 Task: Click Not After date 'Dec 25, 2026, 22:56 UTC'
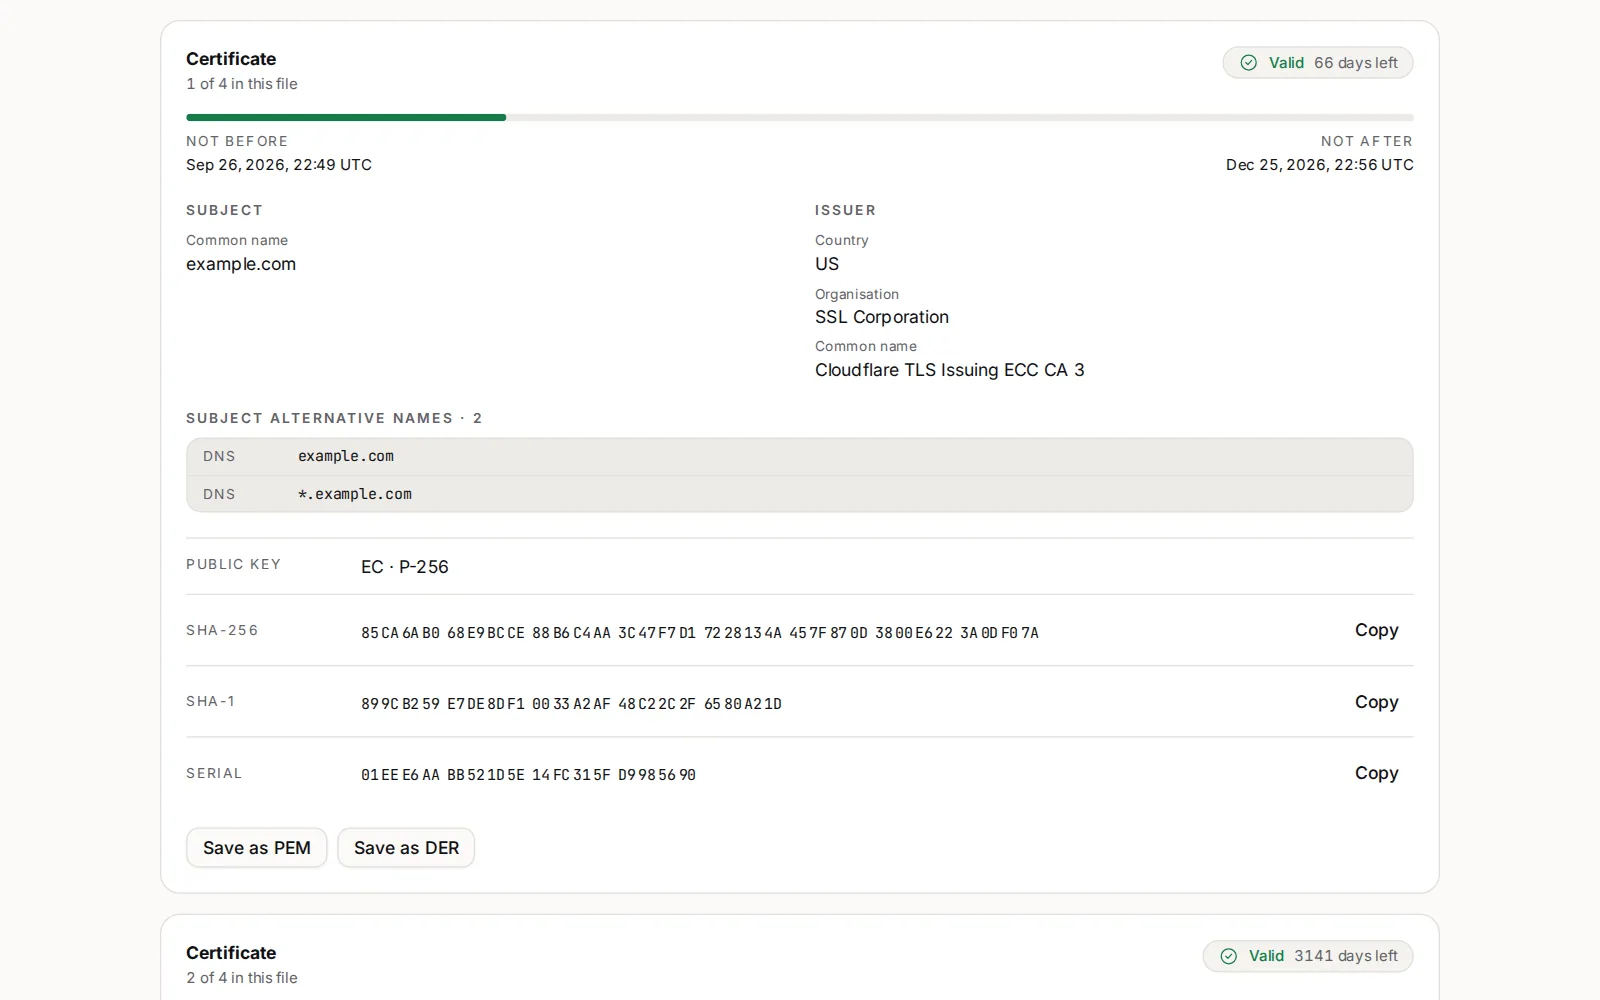click(1320, 165)
